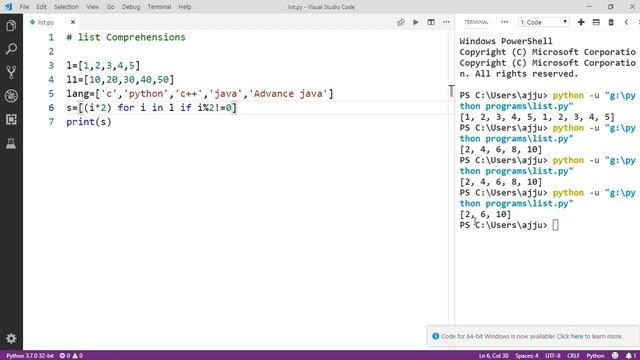This screenshot has height=360, width=640.
Task: Open editor More Actions ellipsis
Action: [x=446, y=22]
